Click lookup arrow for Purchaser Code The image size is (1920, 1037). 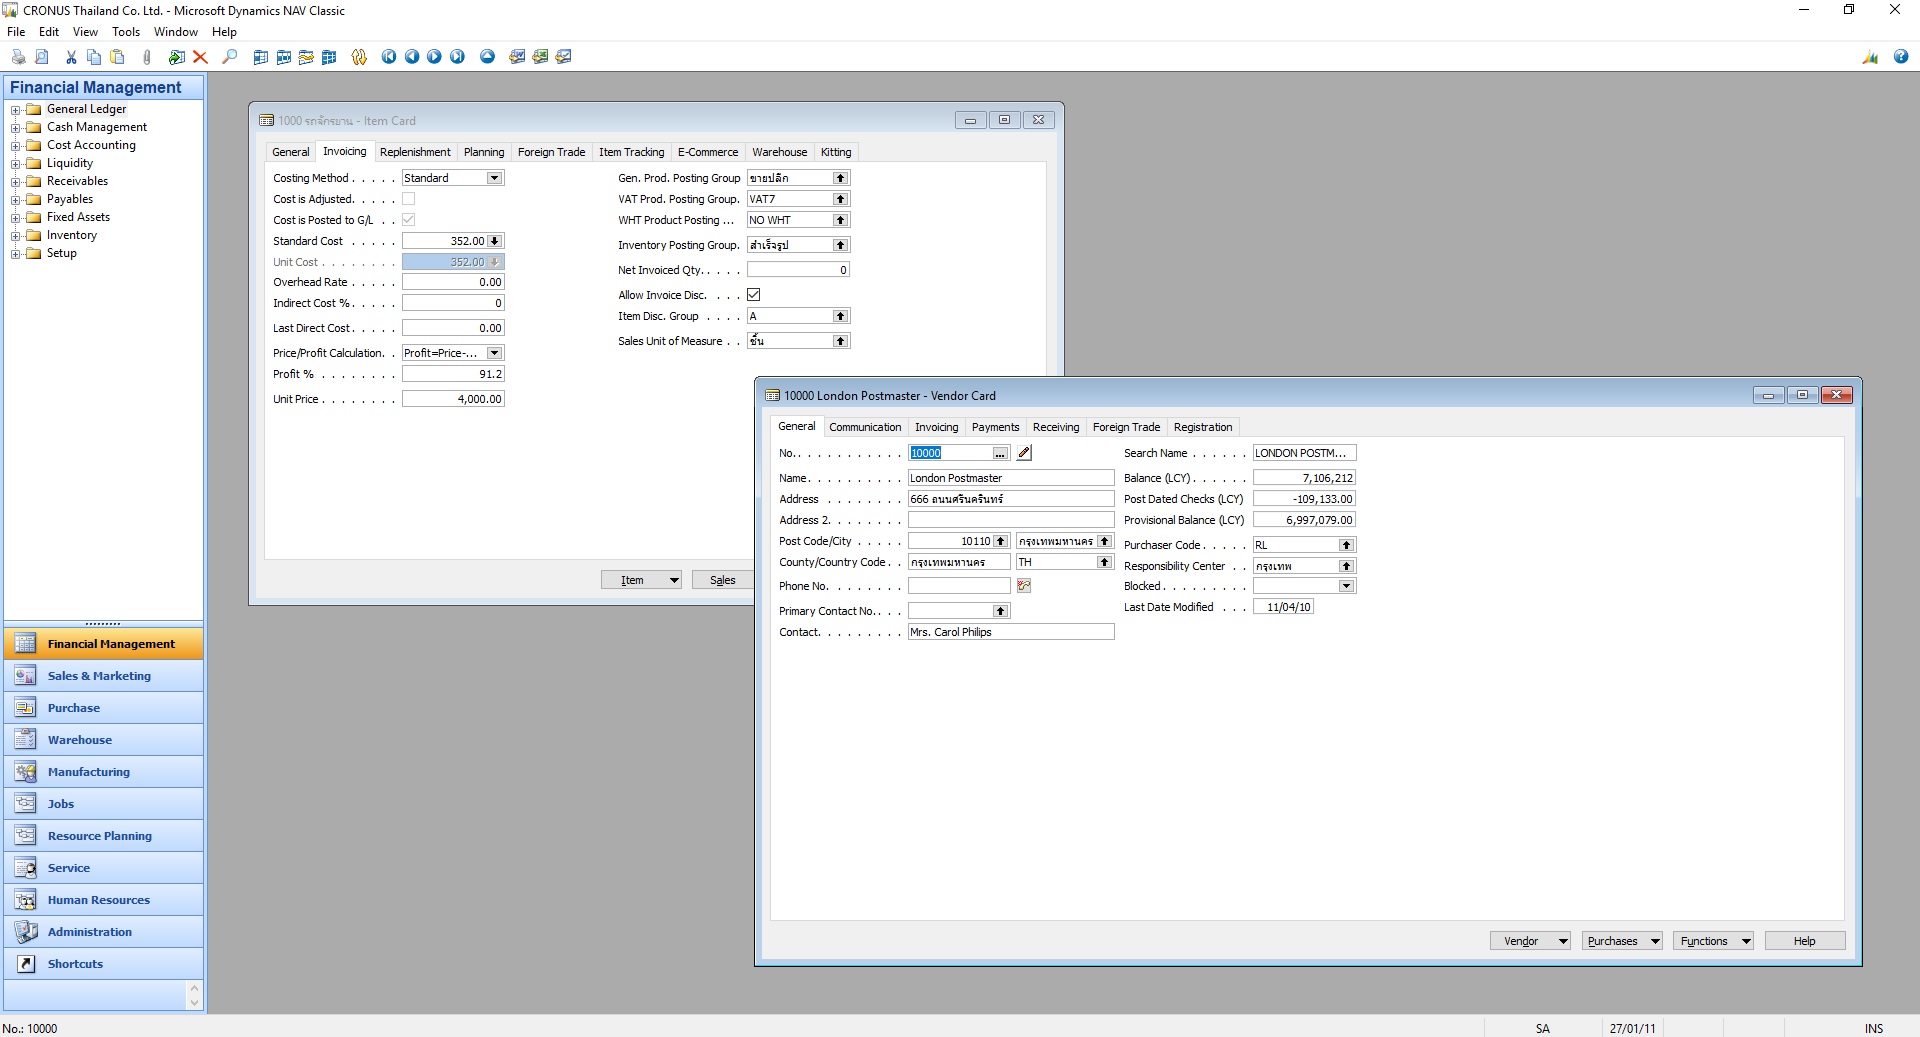click(x=1347, y=545)
